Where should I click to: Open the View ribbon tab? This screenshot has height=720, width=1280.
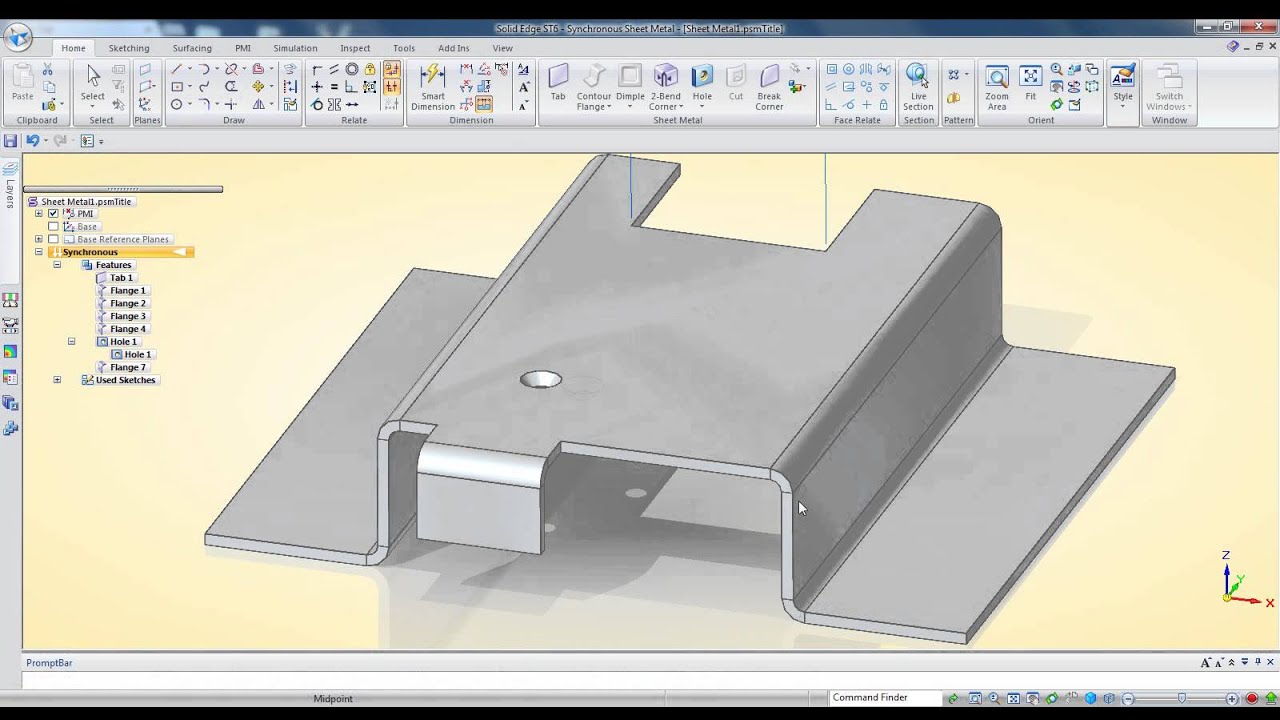click(502, 48)
